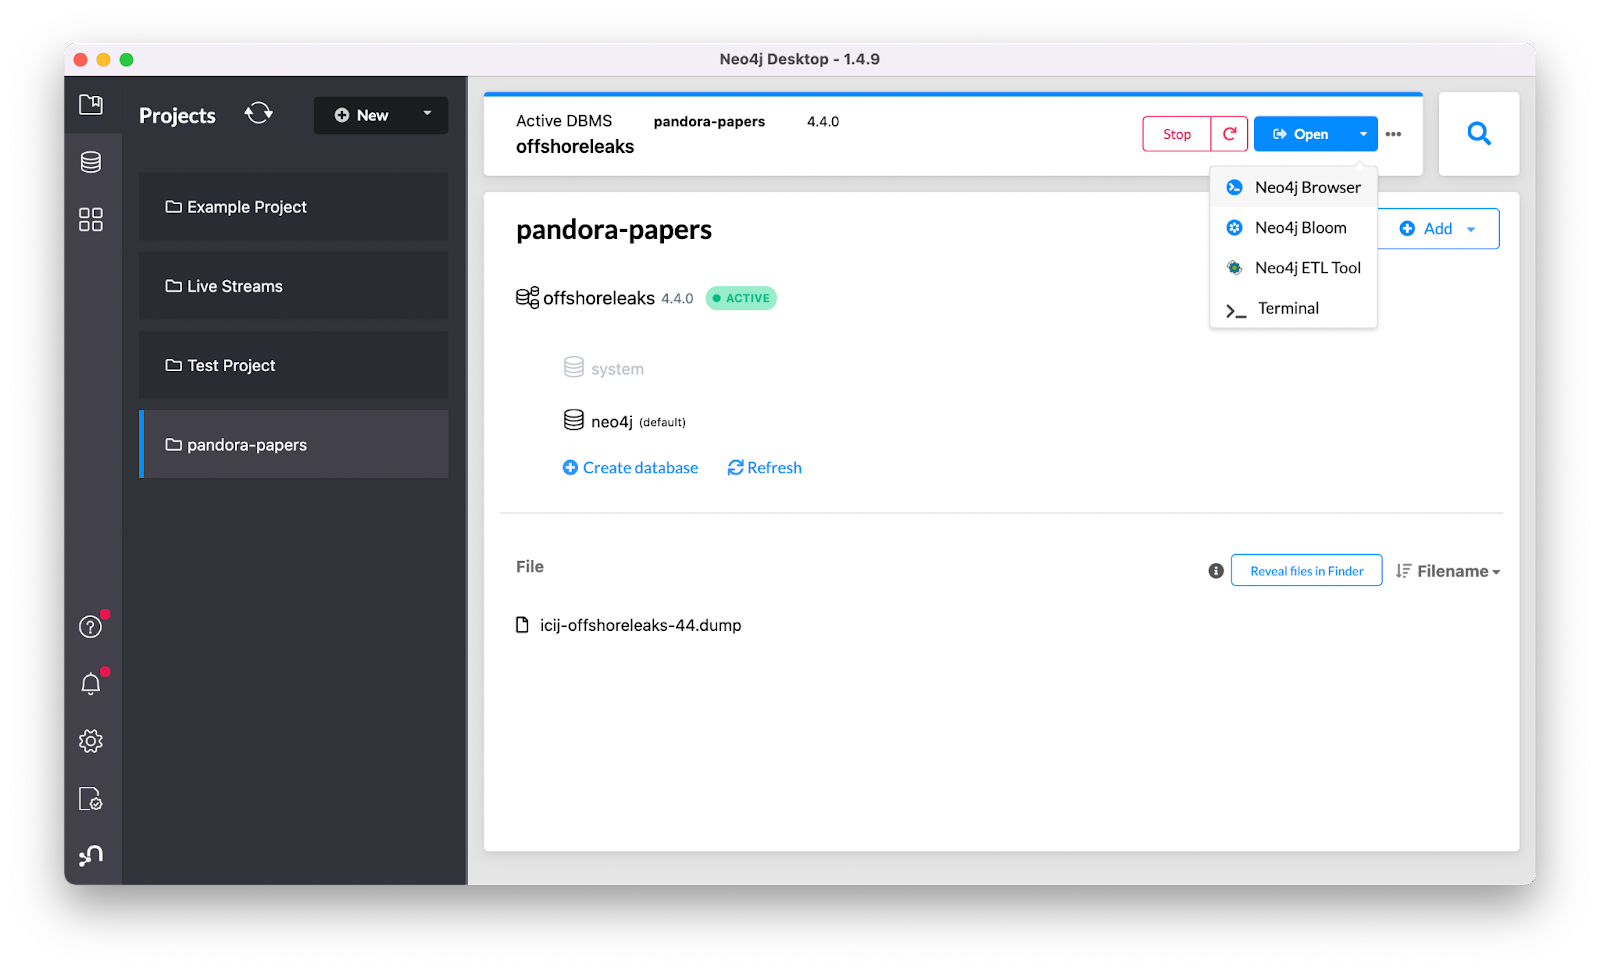Click the Neo4j about logo icon

pyautogui.click(x=91, y=855)
